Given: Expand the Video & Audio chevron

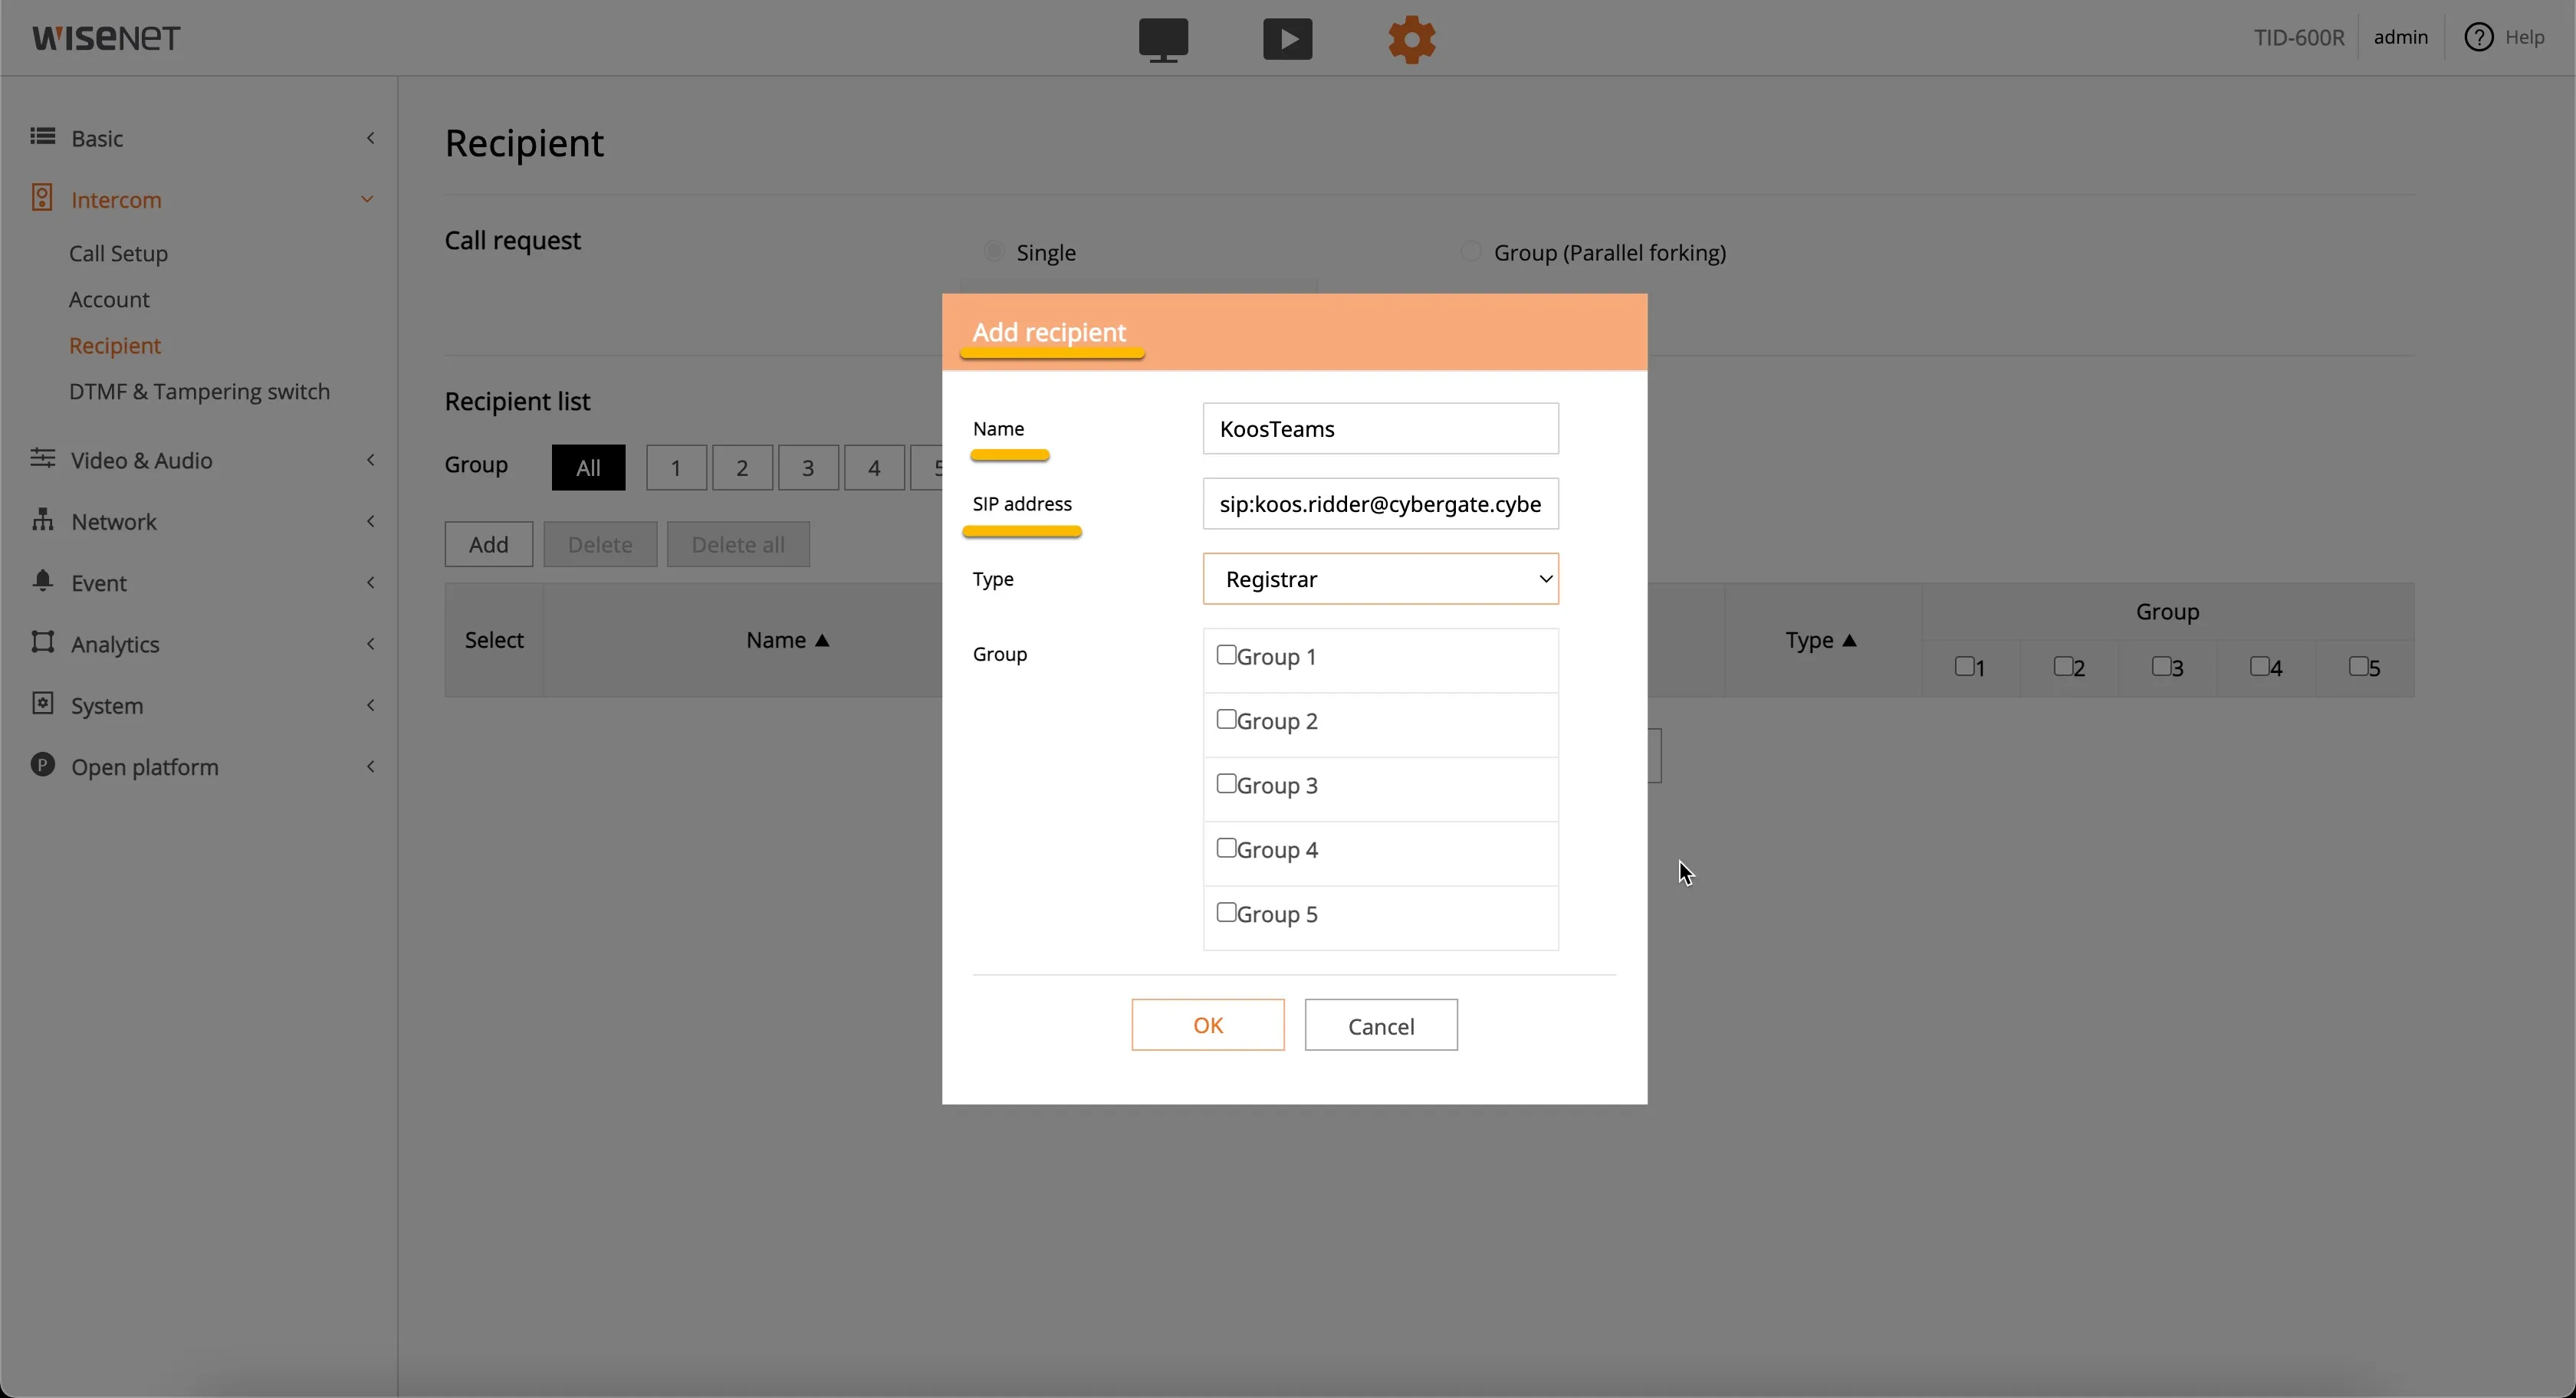Looking at the screenshot, I should [371, 460].
